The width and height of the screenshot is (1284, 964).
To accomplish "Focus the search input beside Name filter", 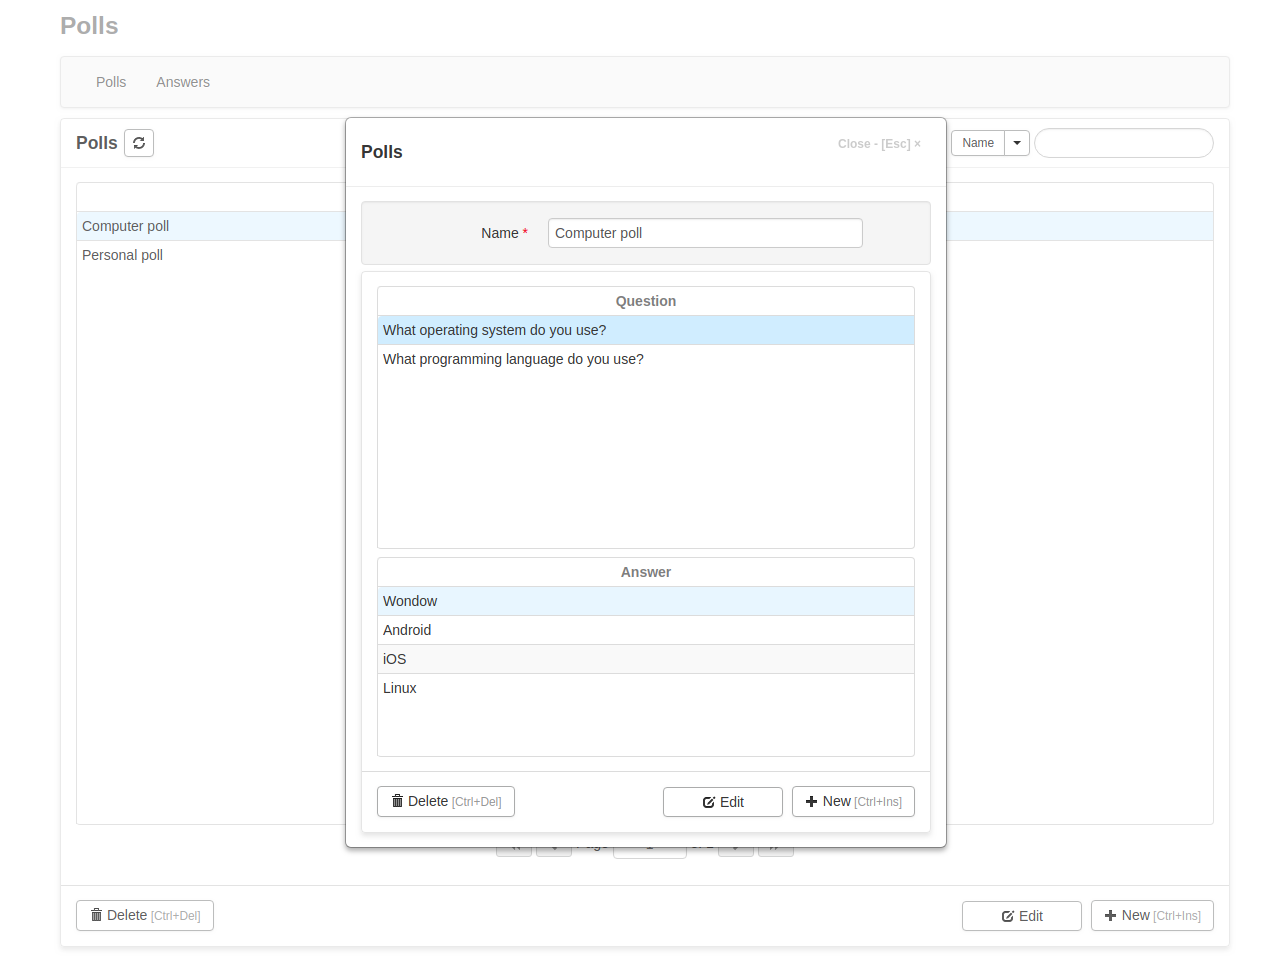I will pos(1124,143).
